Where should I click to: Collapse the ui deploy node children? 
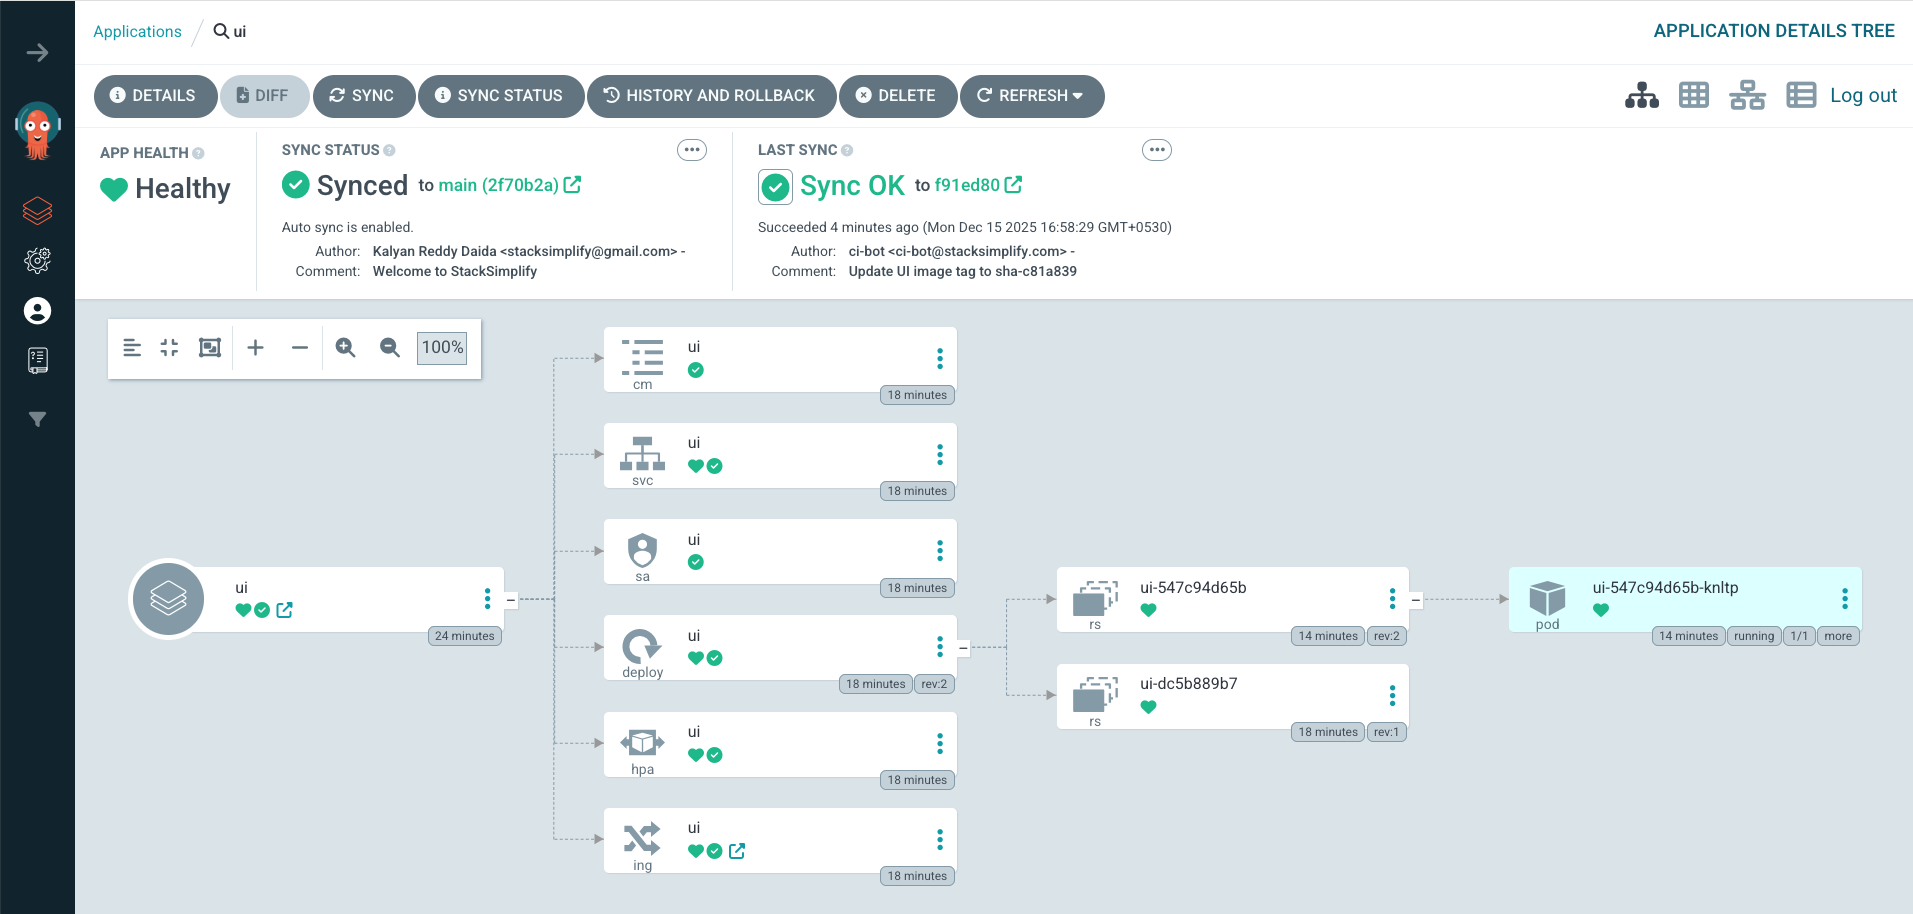963,648
